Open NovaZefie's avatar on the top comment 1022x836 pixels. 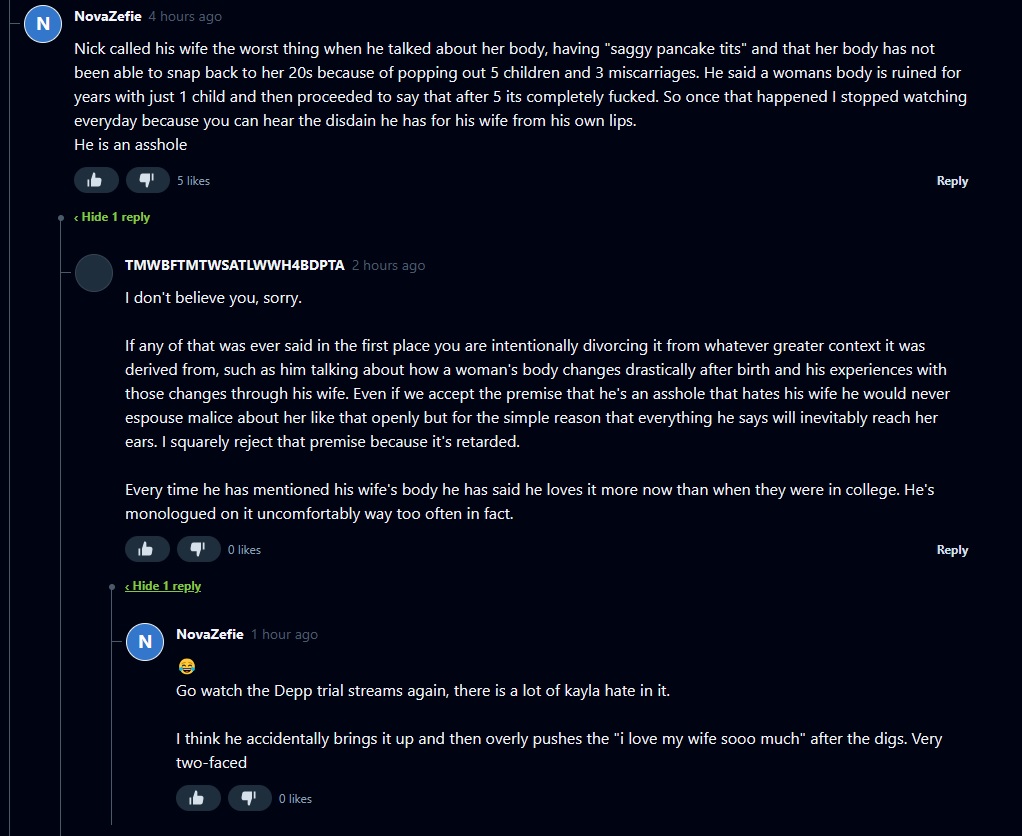coord(43,23)
